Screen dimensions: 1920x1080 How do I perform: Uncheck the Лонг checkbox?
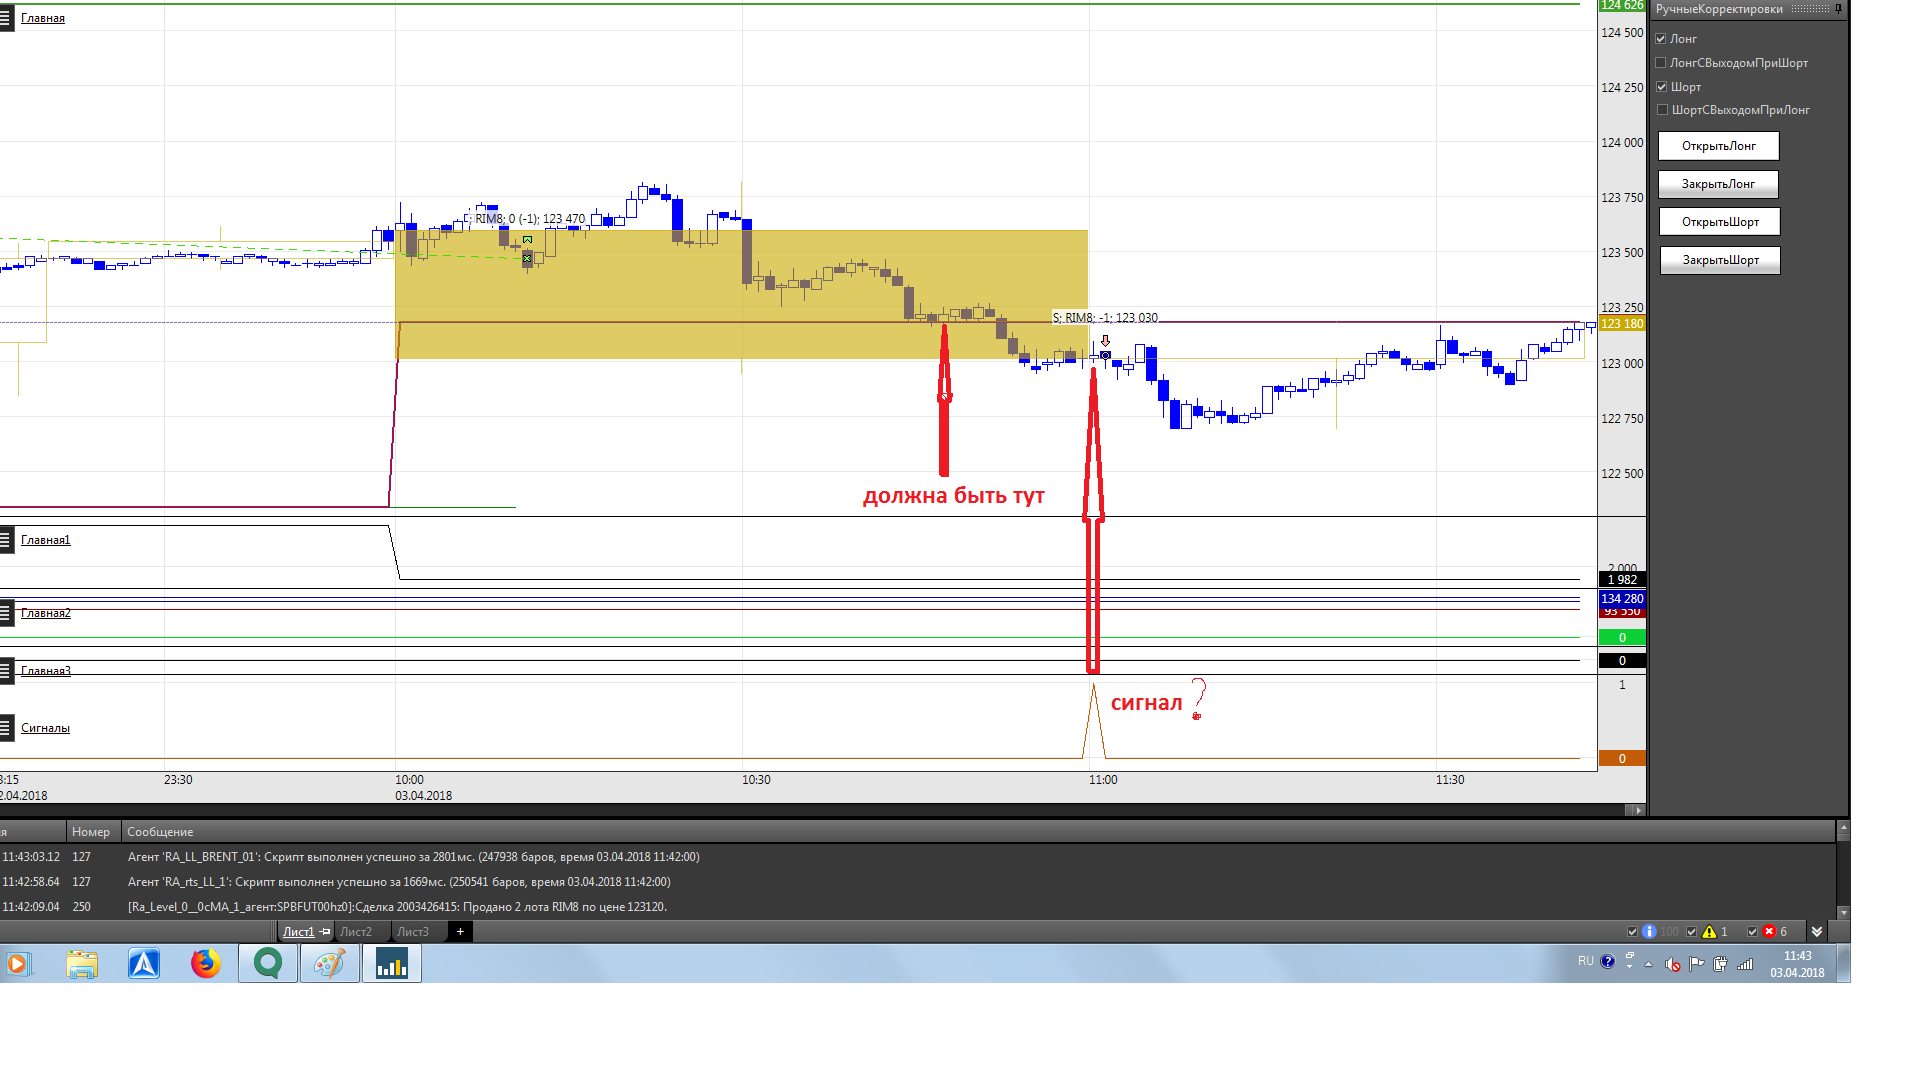(1661, 39)
